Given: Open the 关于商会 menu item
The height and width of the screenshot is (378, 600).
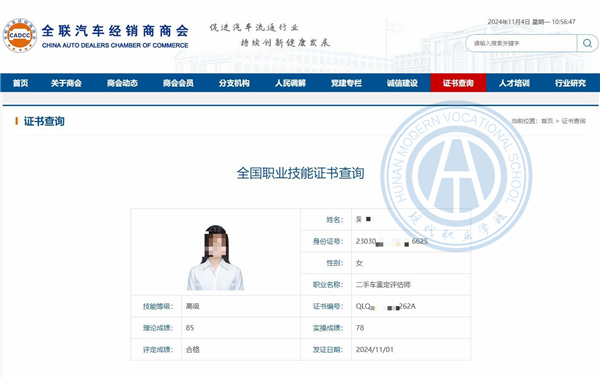Looking at the screenshot, I should click(66, 83).
